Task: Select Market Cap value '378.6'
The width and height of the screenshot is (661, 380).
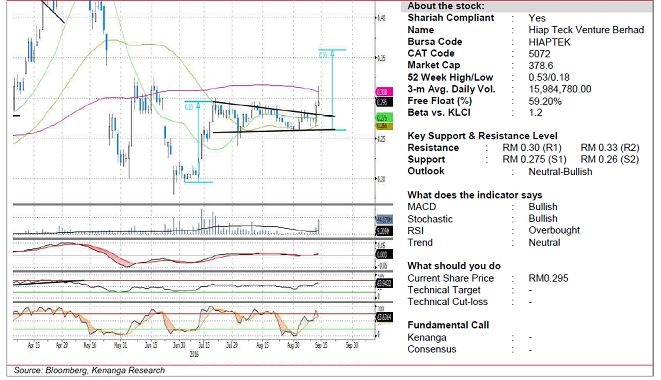Action: pos(541,66)
